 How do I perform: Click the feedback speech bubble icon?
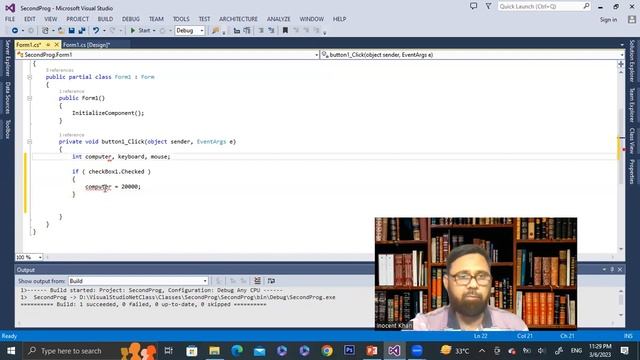[x=473, y=6]
